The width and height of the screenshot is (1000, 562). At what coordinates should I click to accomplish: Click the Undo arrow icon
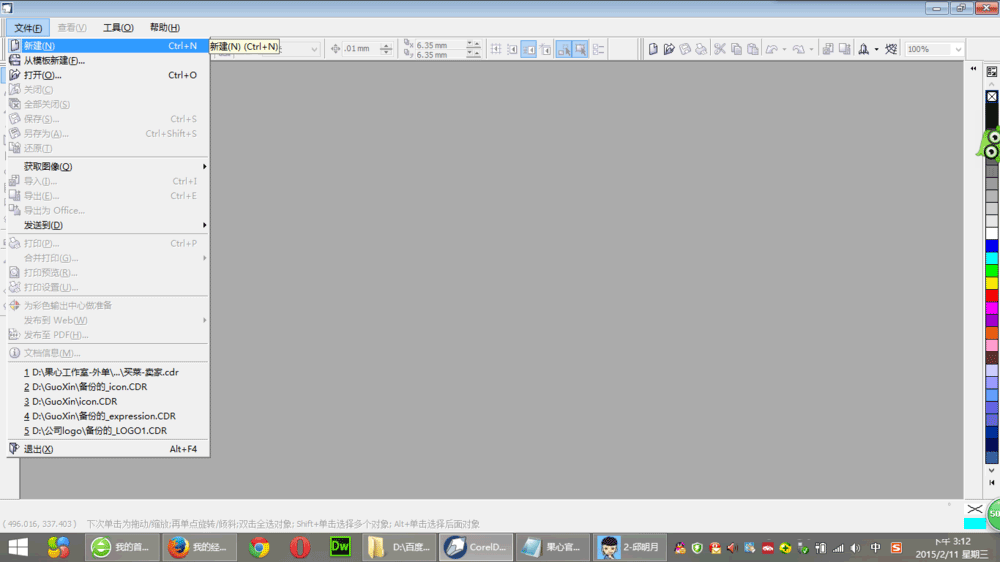(x=772, y=49)
